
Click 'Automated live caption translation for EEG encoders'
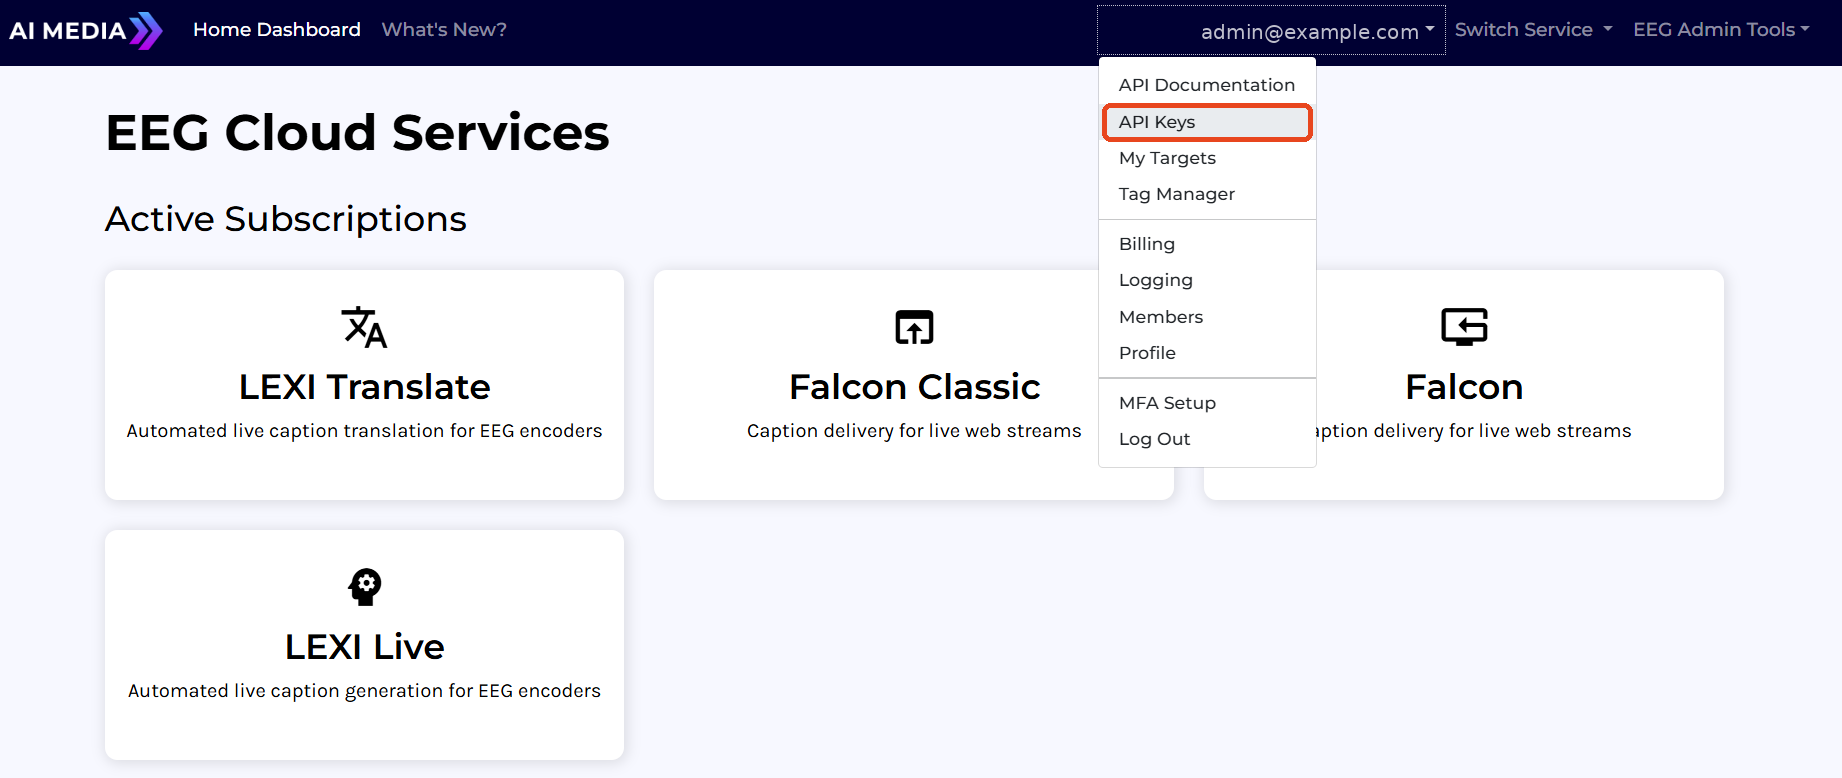tap(364, 431)
